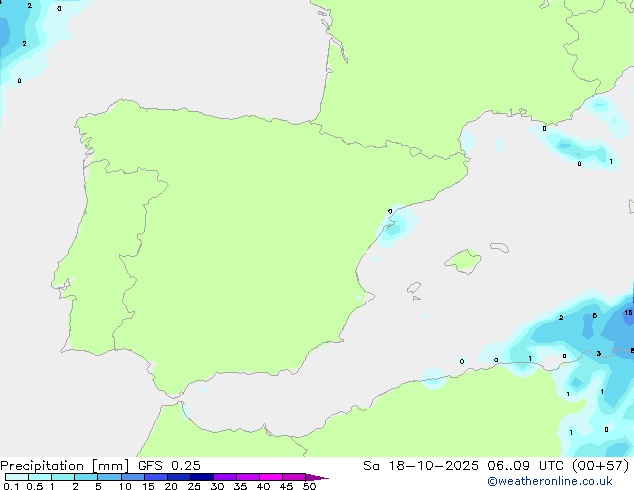Viewport: 634px width, 490px height.
Task: Click the '25' legend scale label
Action: [194, 486]
